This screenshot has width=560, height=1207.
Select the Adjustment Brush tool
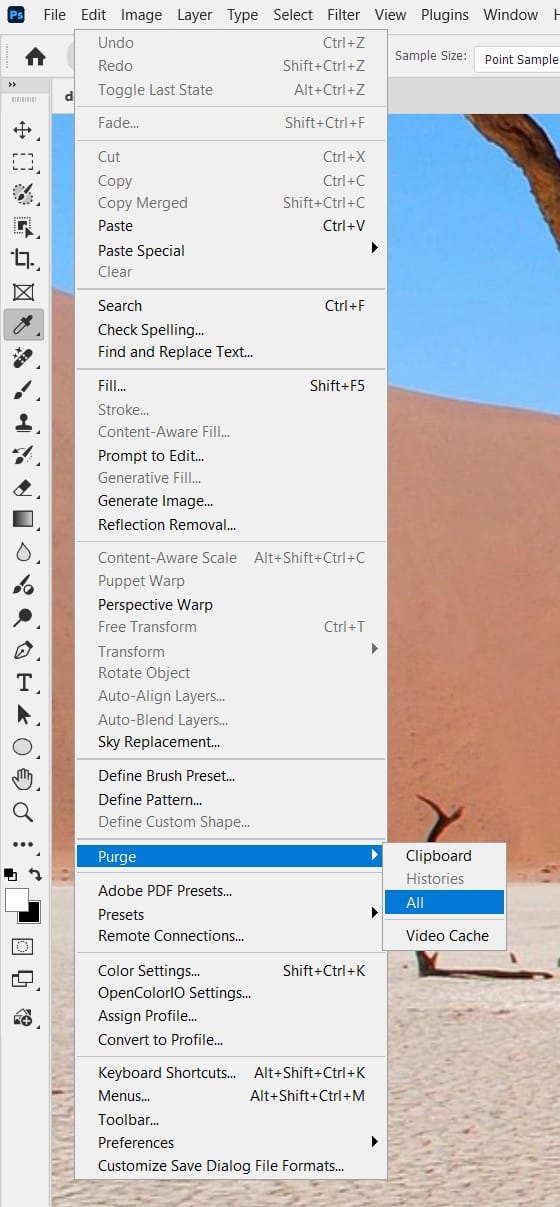23,585
